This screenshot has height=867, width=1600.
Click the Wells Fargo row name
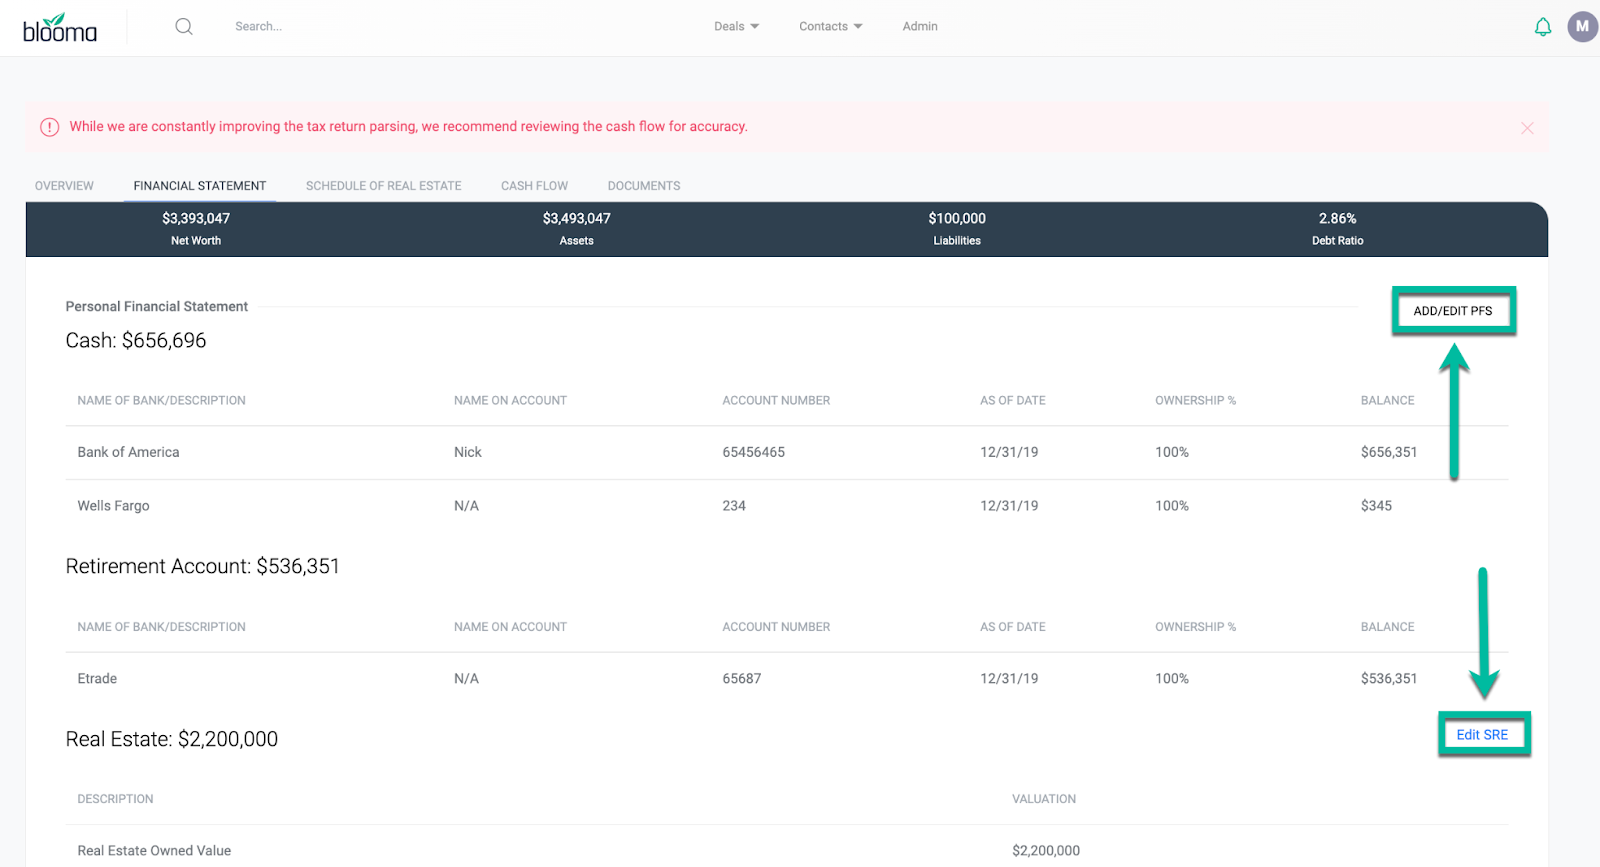pos(113,506)
